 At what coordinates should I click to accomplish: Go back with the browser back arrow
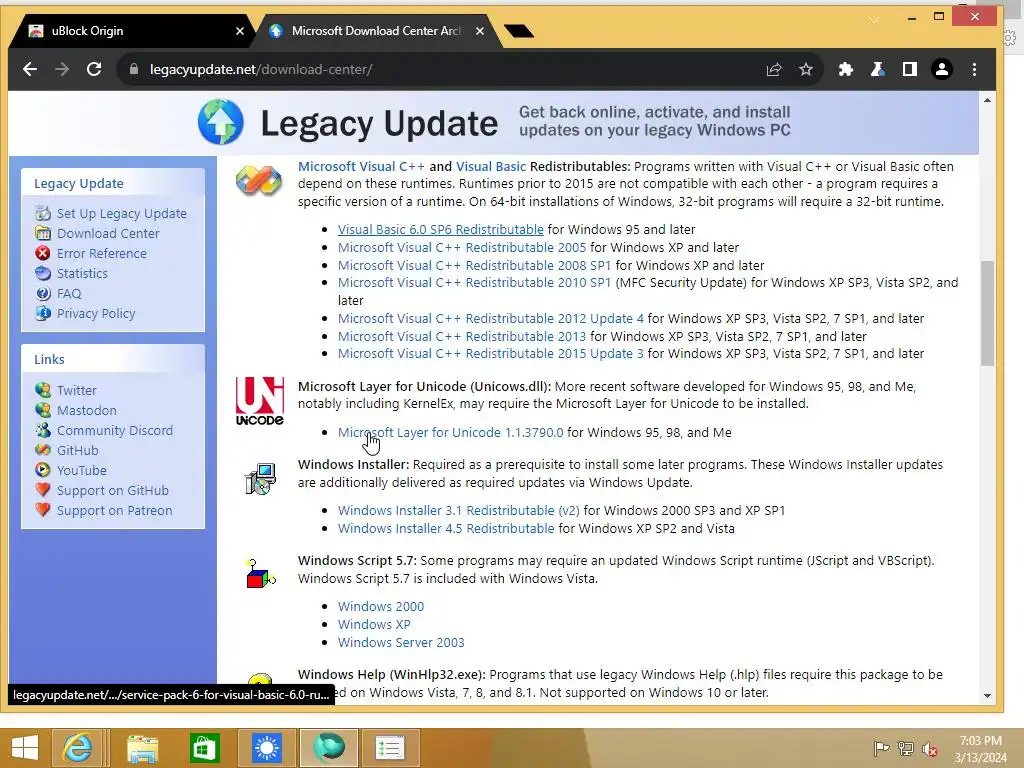click(30, 69)
